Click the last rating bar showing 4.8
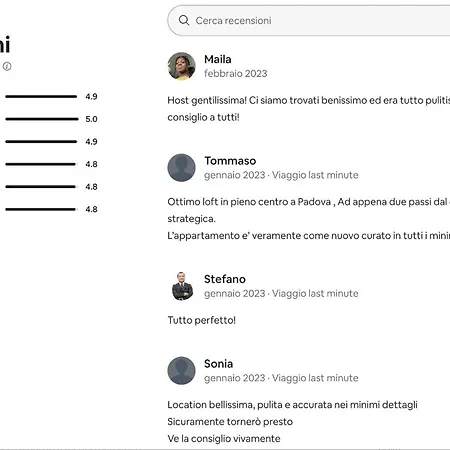 (40, 209)
